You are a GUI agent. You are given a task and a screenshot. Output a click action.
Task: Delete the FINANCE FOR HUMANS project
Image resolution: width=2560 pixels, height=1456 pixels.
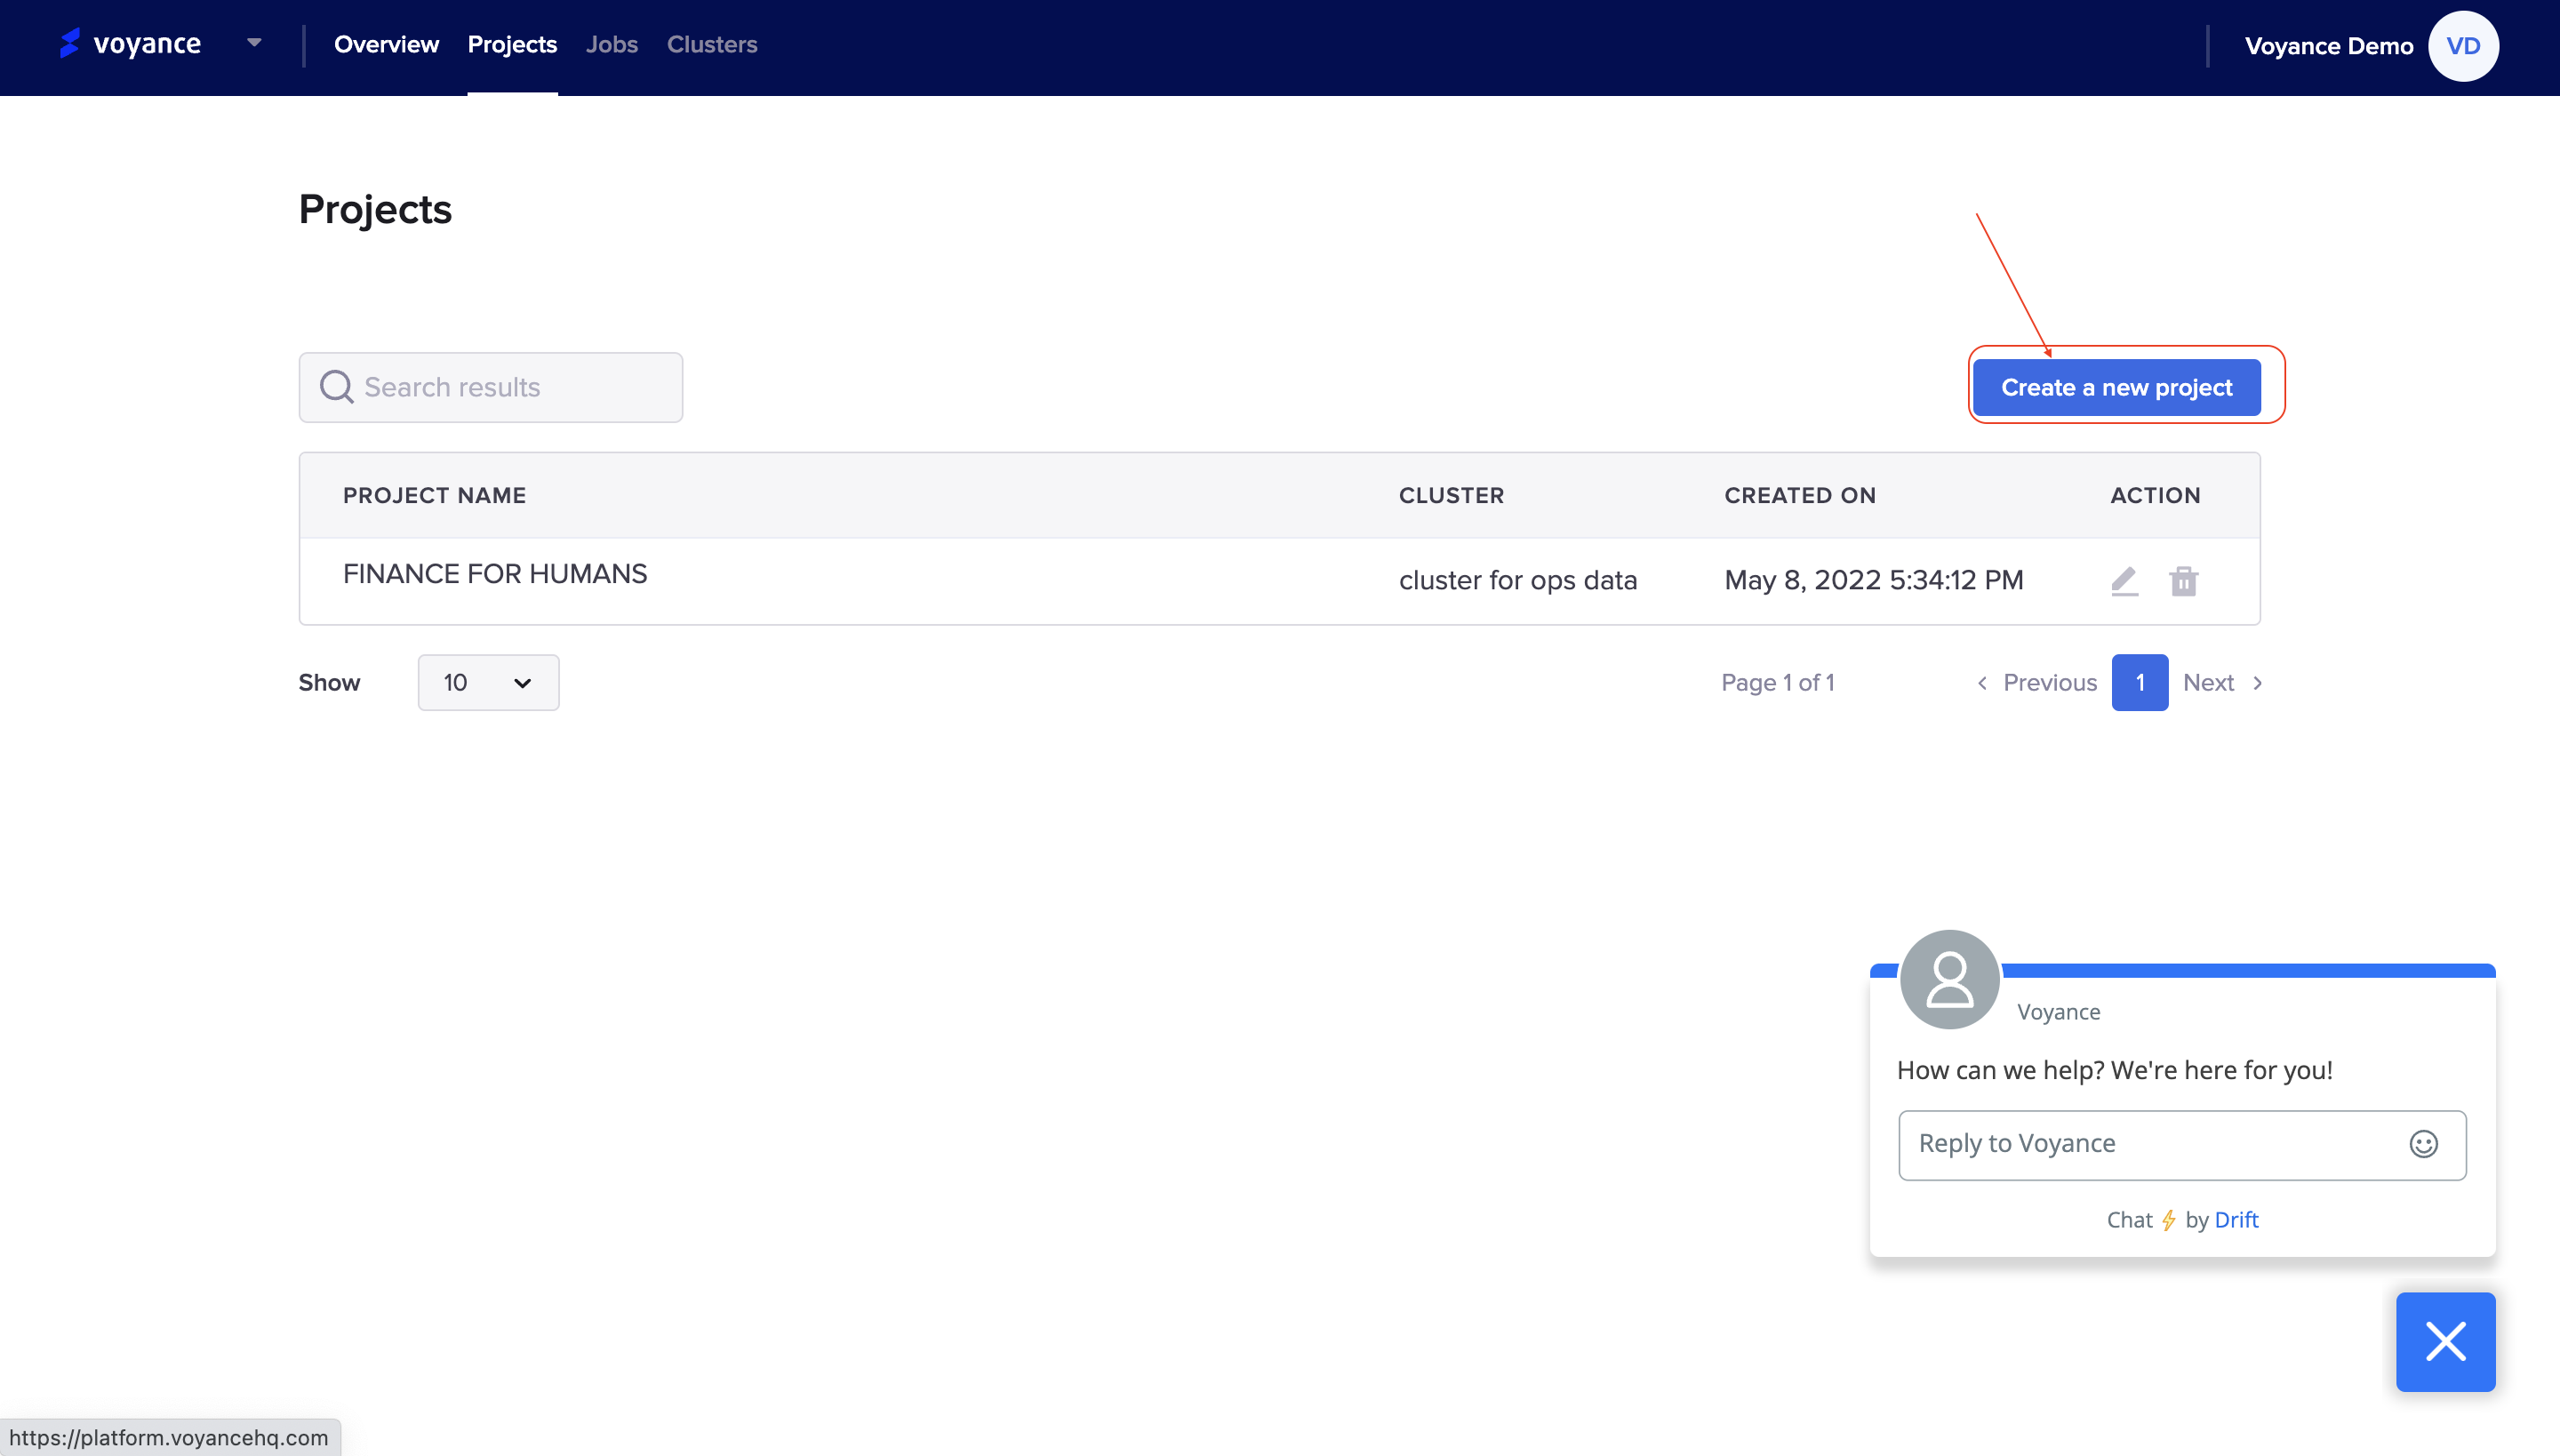[x=2183, y=581]
